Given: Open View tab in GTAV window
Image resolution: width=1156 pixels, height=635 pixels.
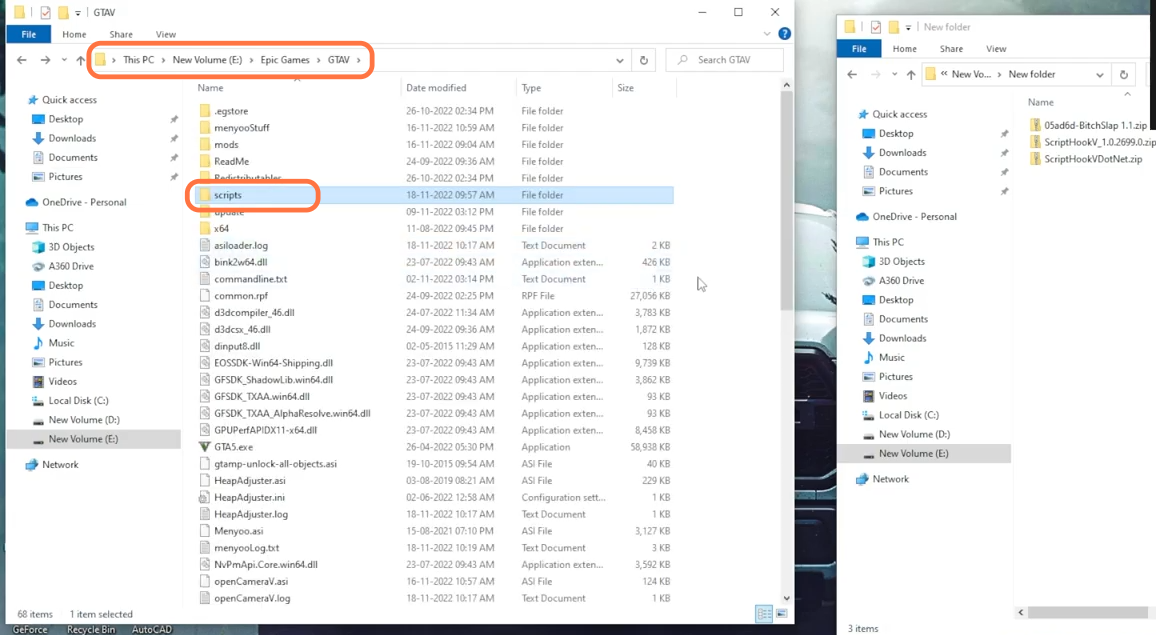Looking at the screenshot, I should (166, 35).
